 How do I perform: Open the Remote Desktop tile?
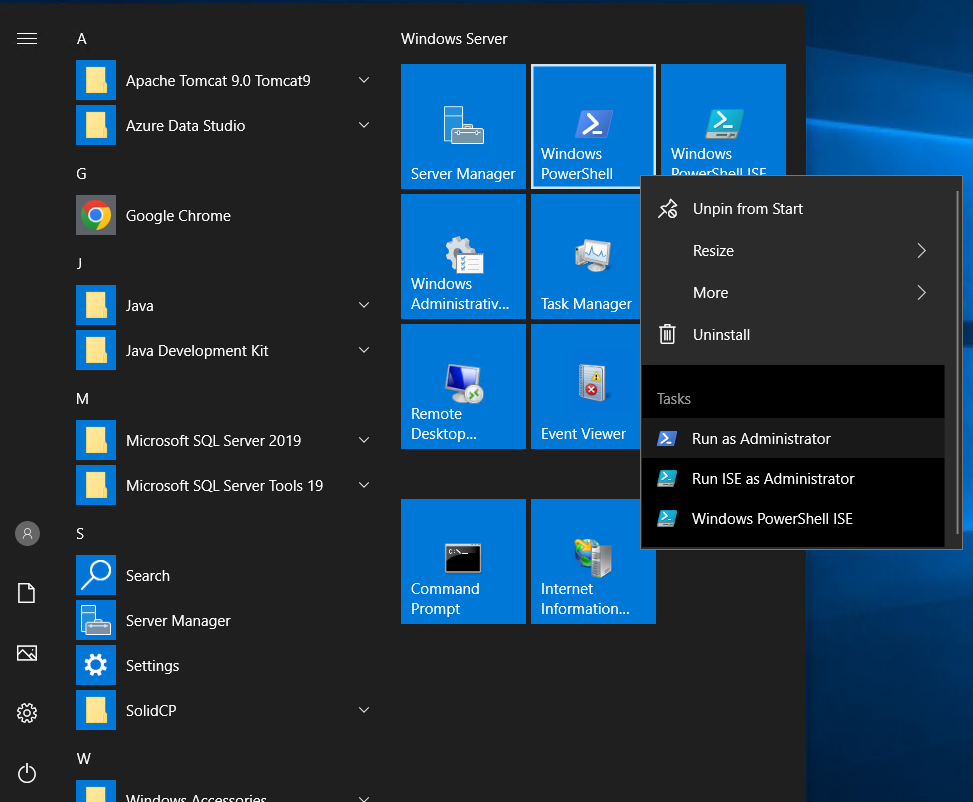pyautogui.click(x=463, y=386)
